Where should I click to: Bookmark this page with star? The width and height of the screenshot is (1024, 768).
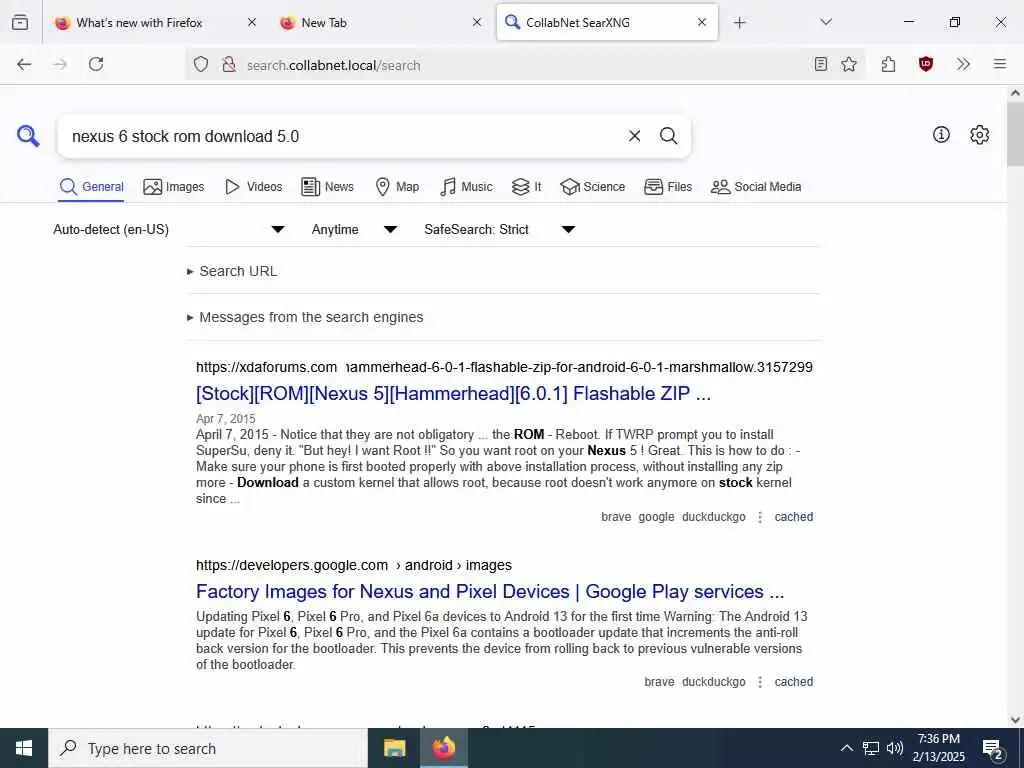click(849, 64)
